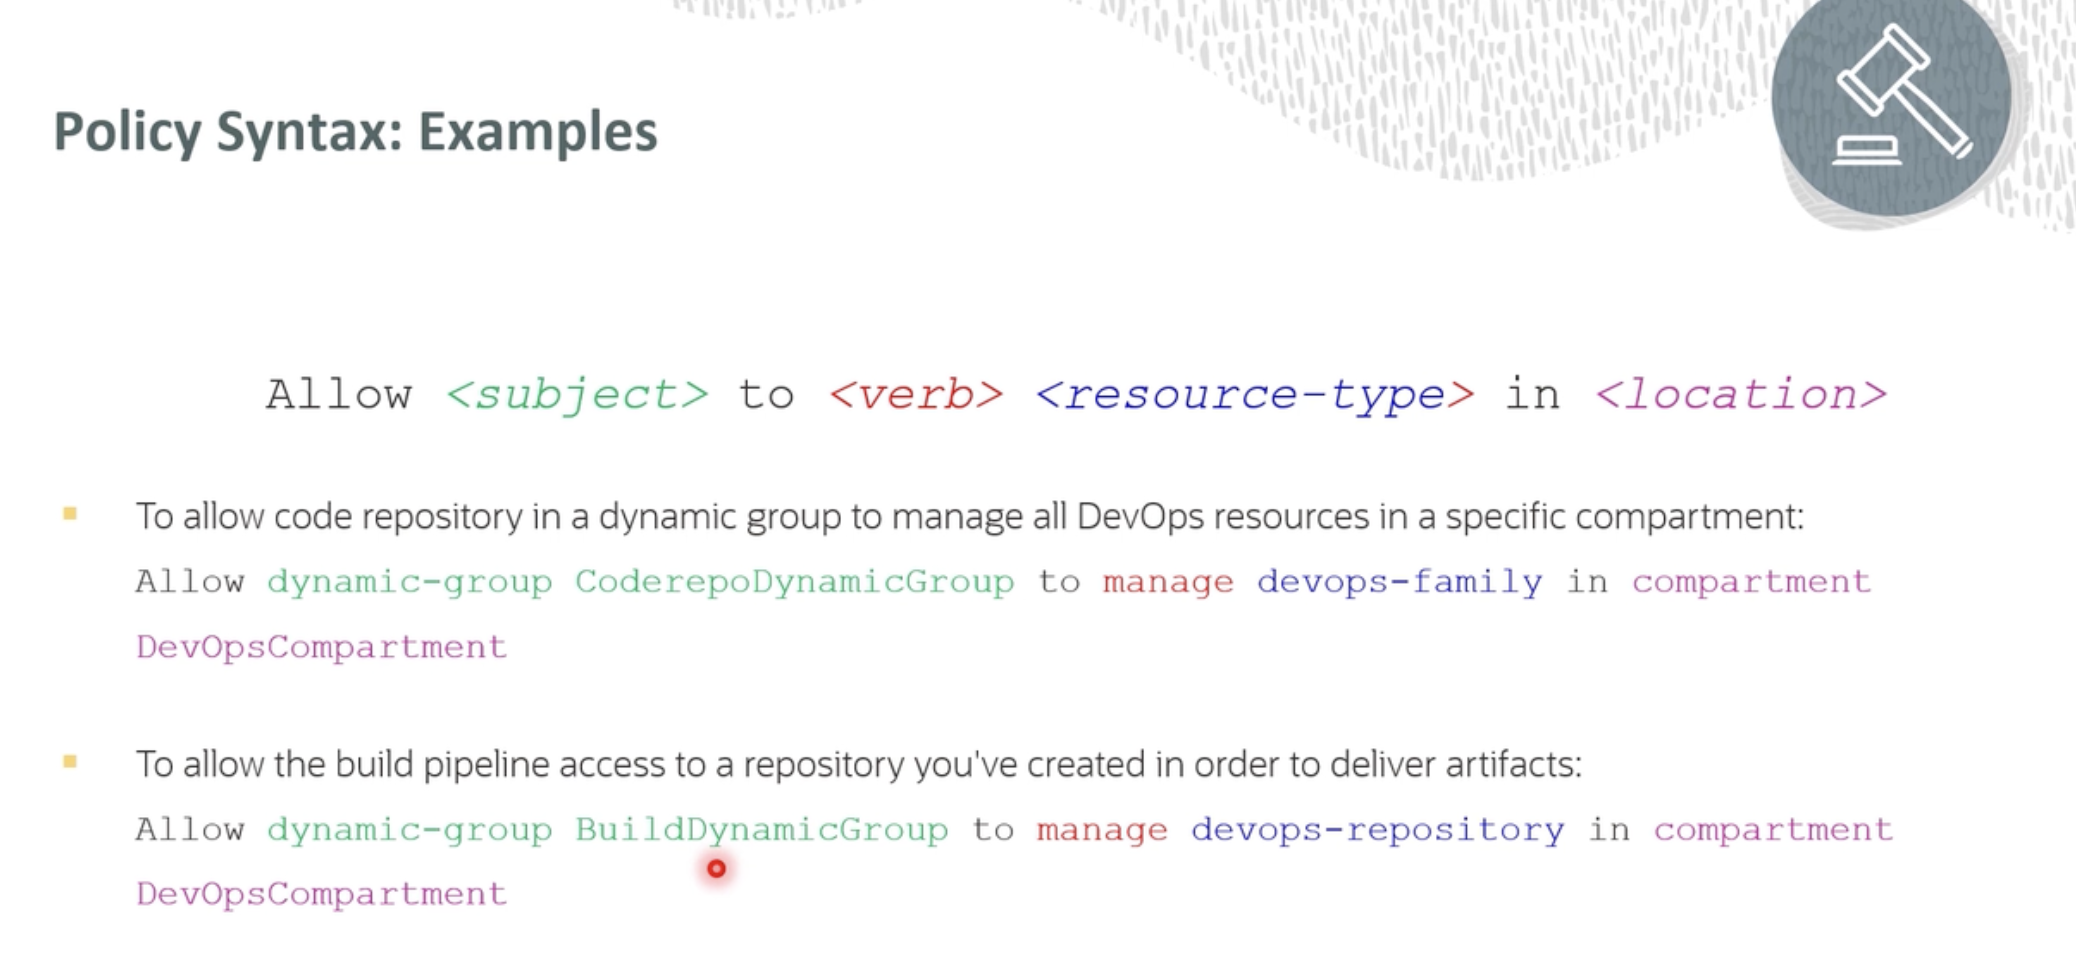Select the BuildDynamicGroup name

click(761, 830)
